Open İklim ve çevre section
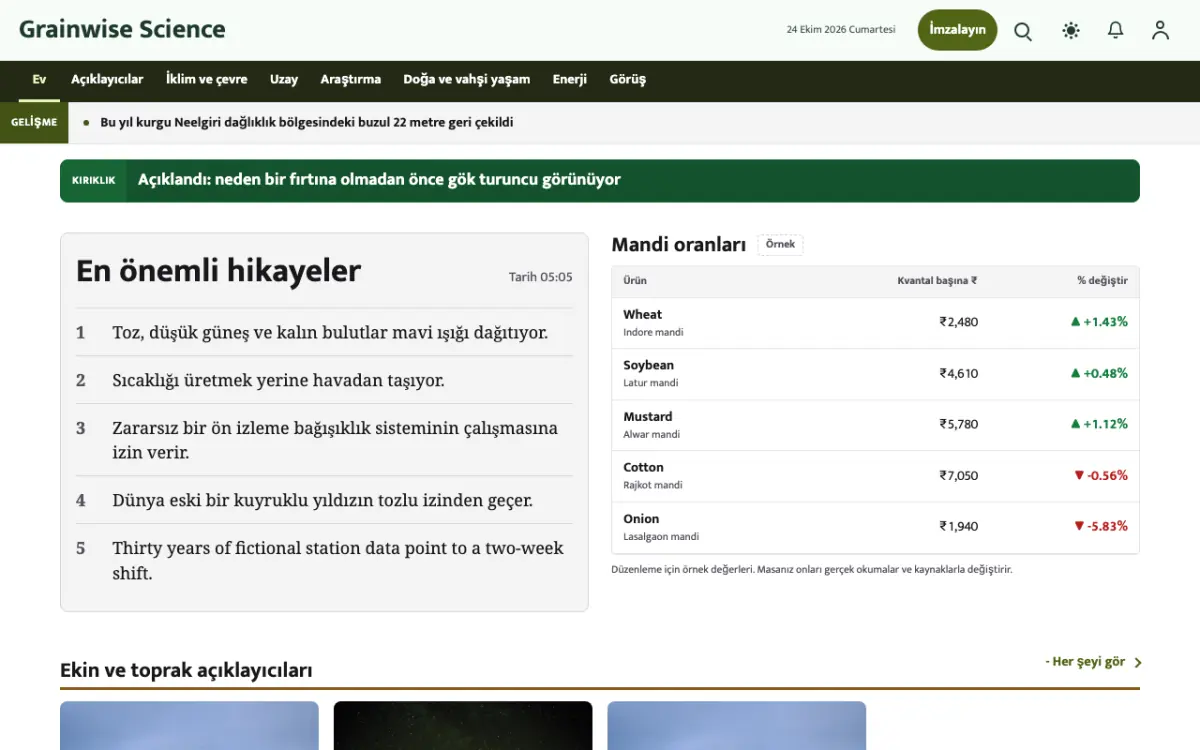This screenshot has height=750, width=1200. (x=206, y=80)
